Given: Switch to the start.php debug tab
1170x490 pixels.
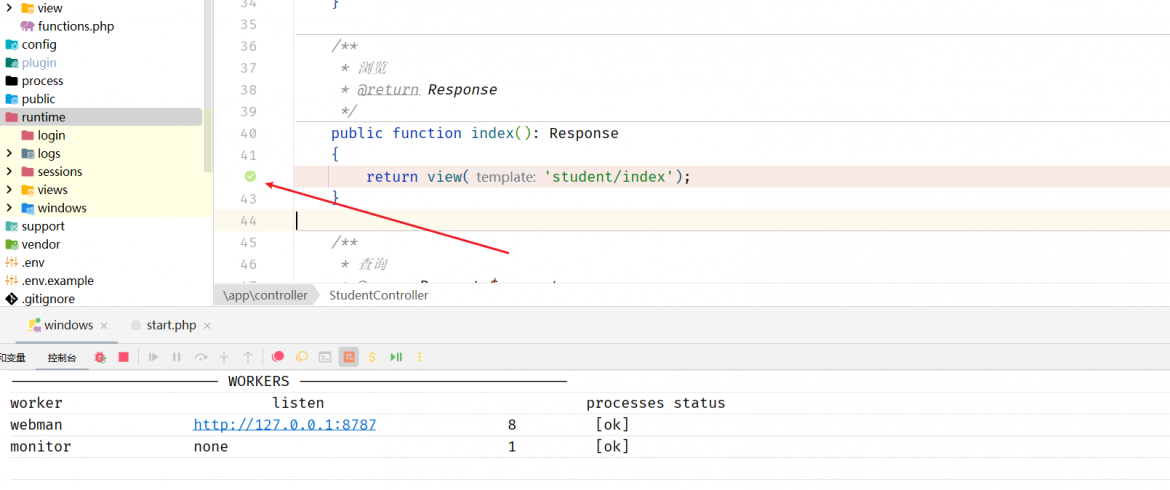Looking at the screenshot, I should click(171, 325).
